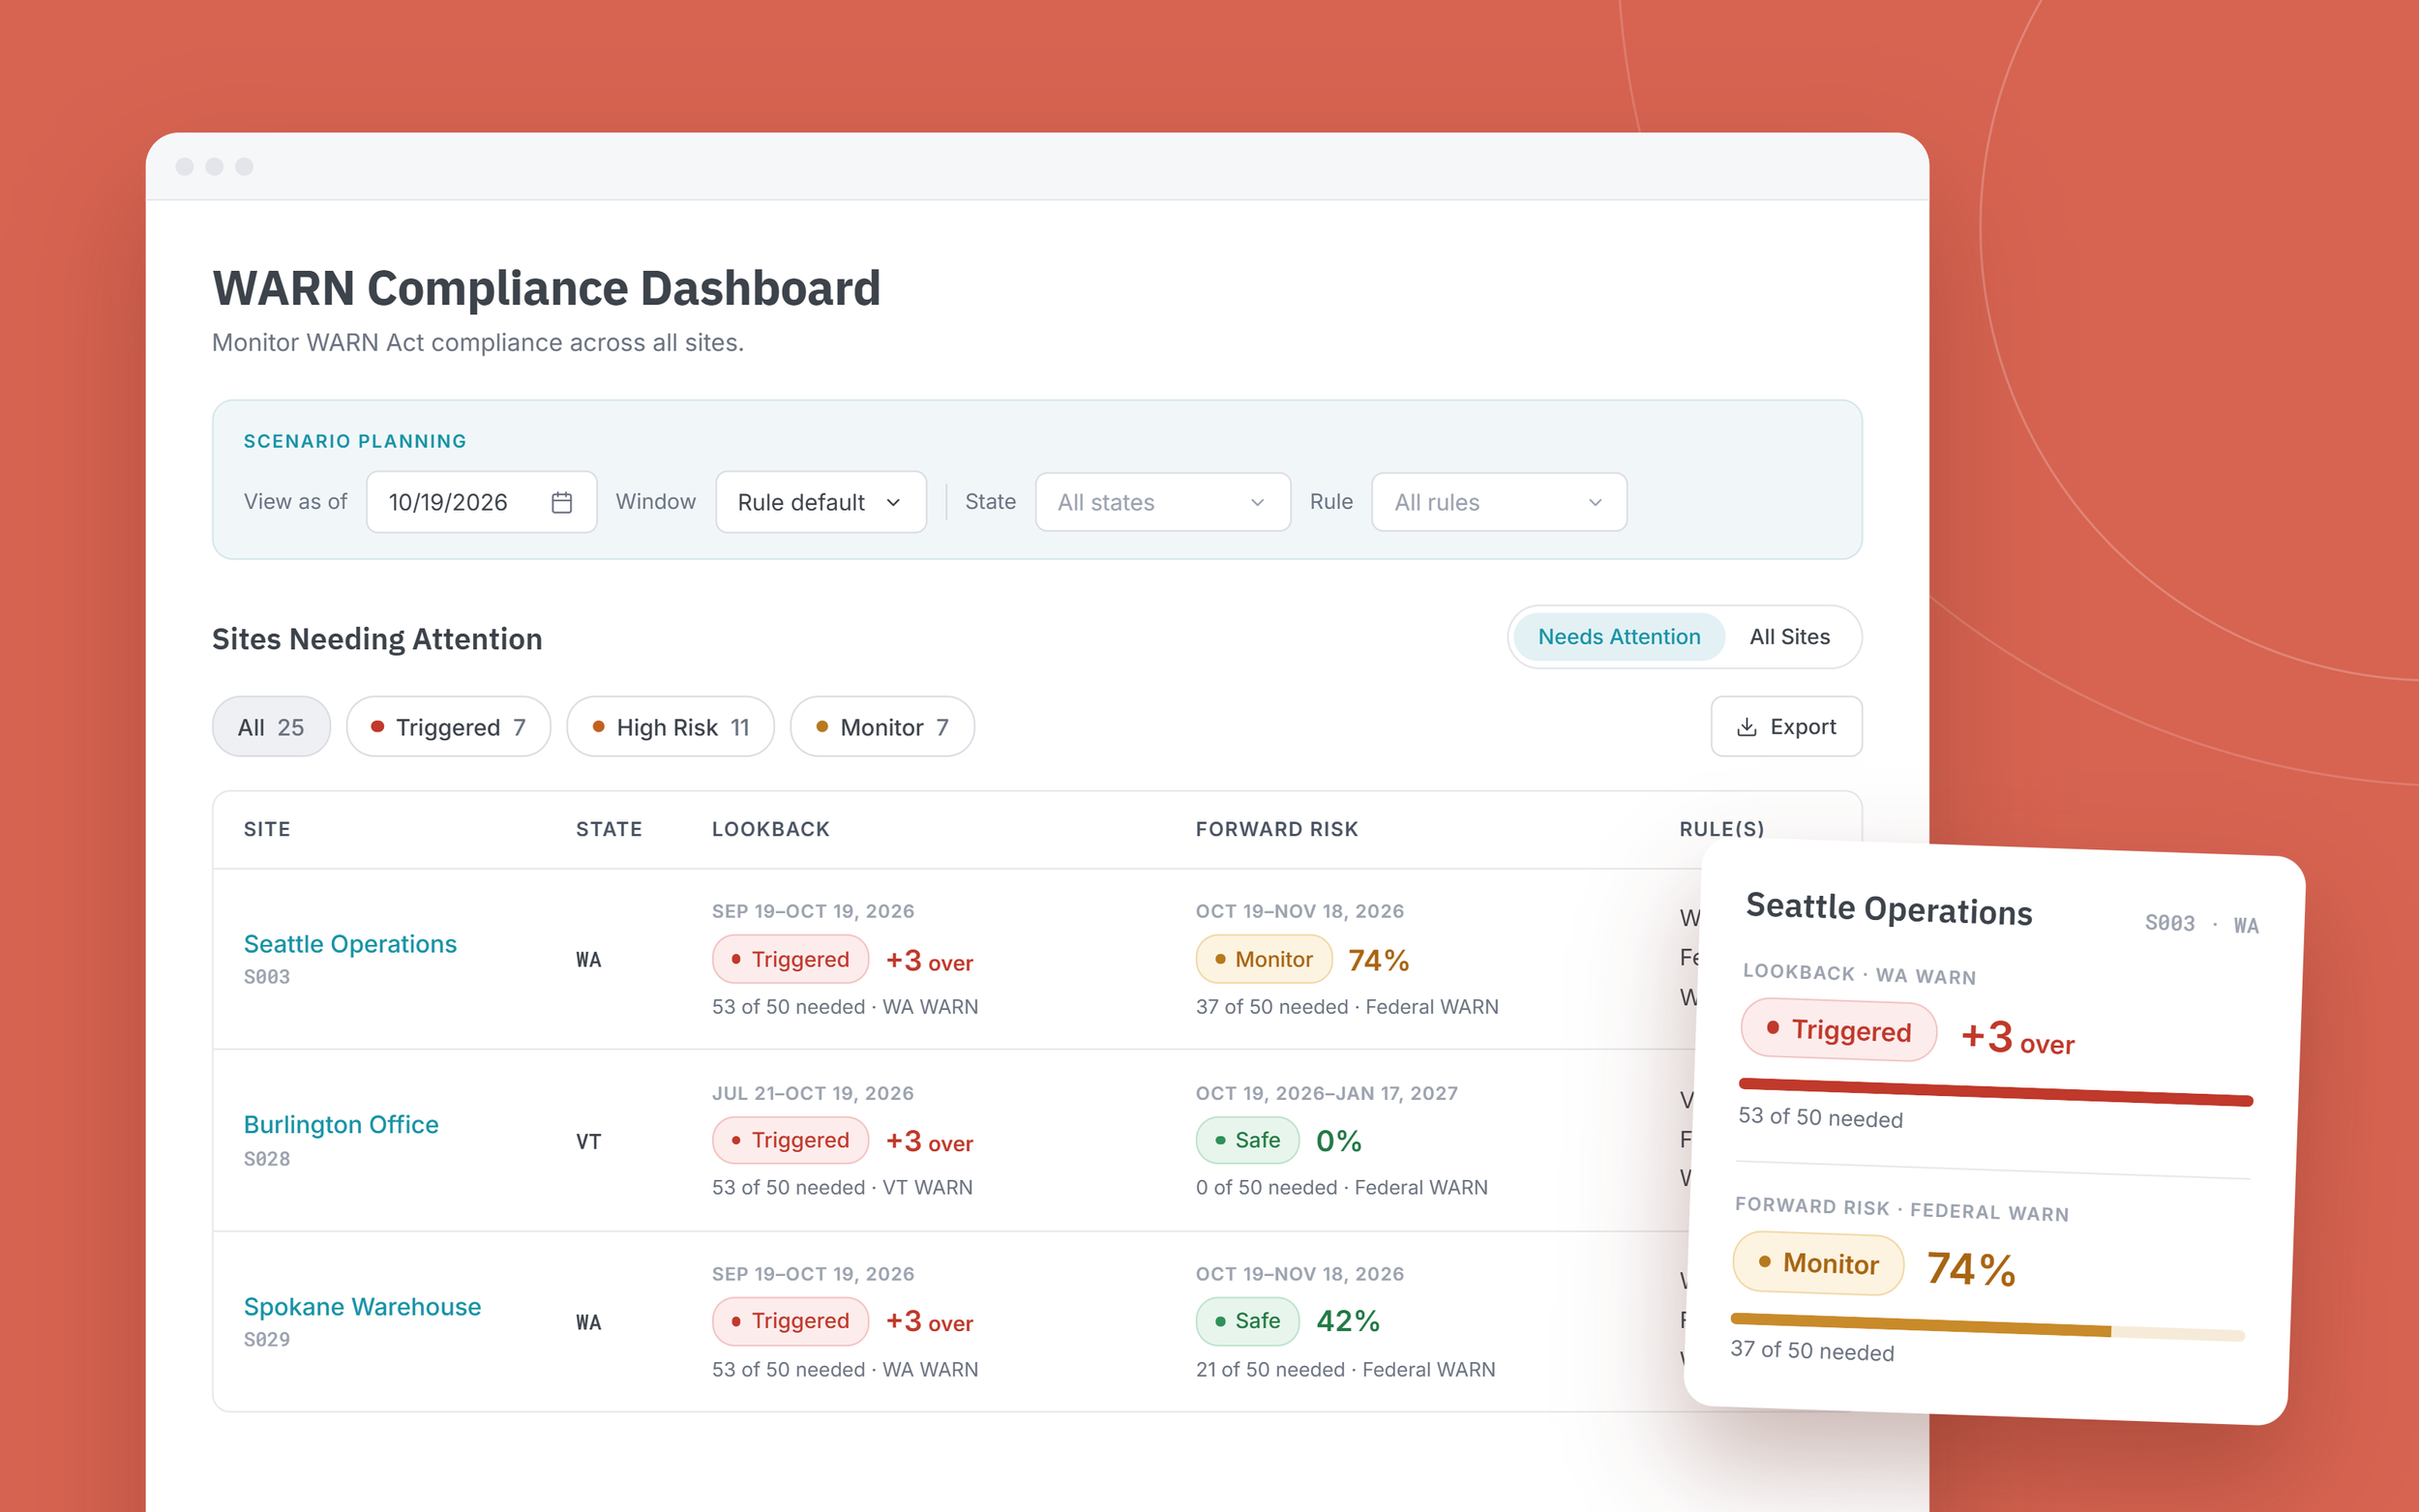
Task: Click the Triggered badge in Seattle Operations row
Action: [x=790, y=959]
